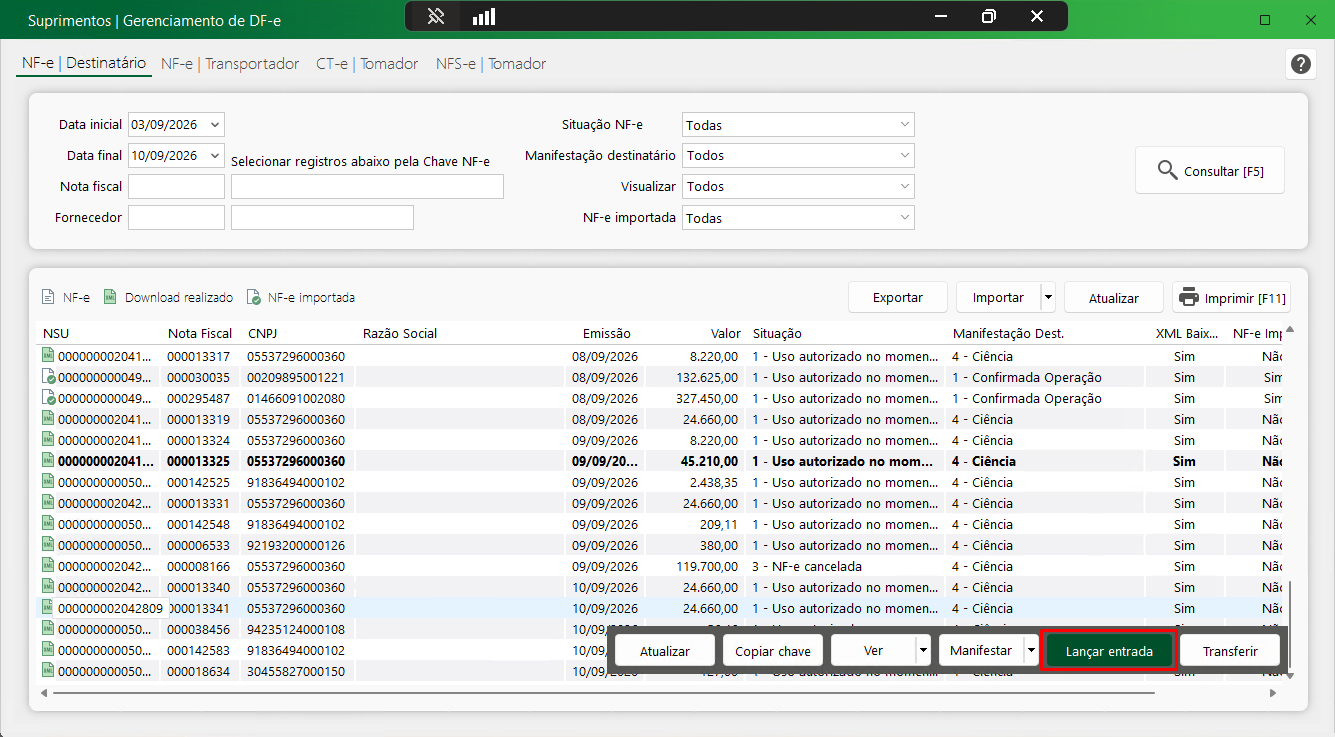
Task: Open the help question mark icon
Action: tap(1300, 64)
